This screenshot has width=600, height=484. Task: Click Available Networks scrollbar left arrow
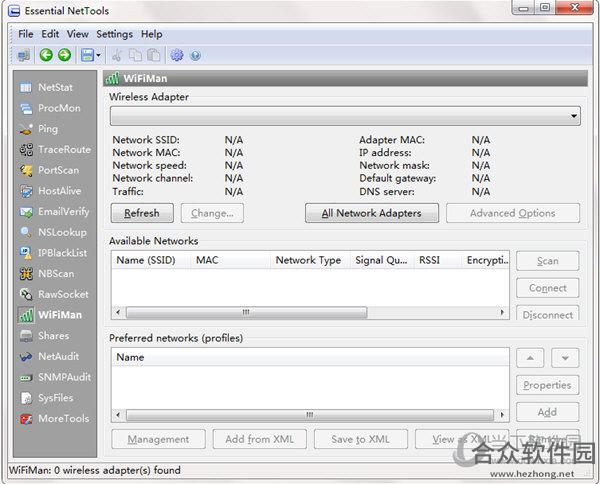click(x=118, y=313)
